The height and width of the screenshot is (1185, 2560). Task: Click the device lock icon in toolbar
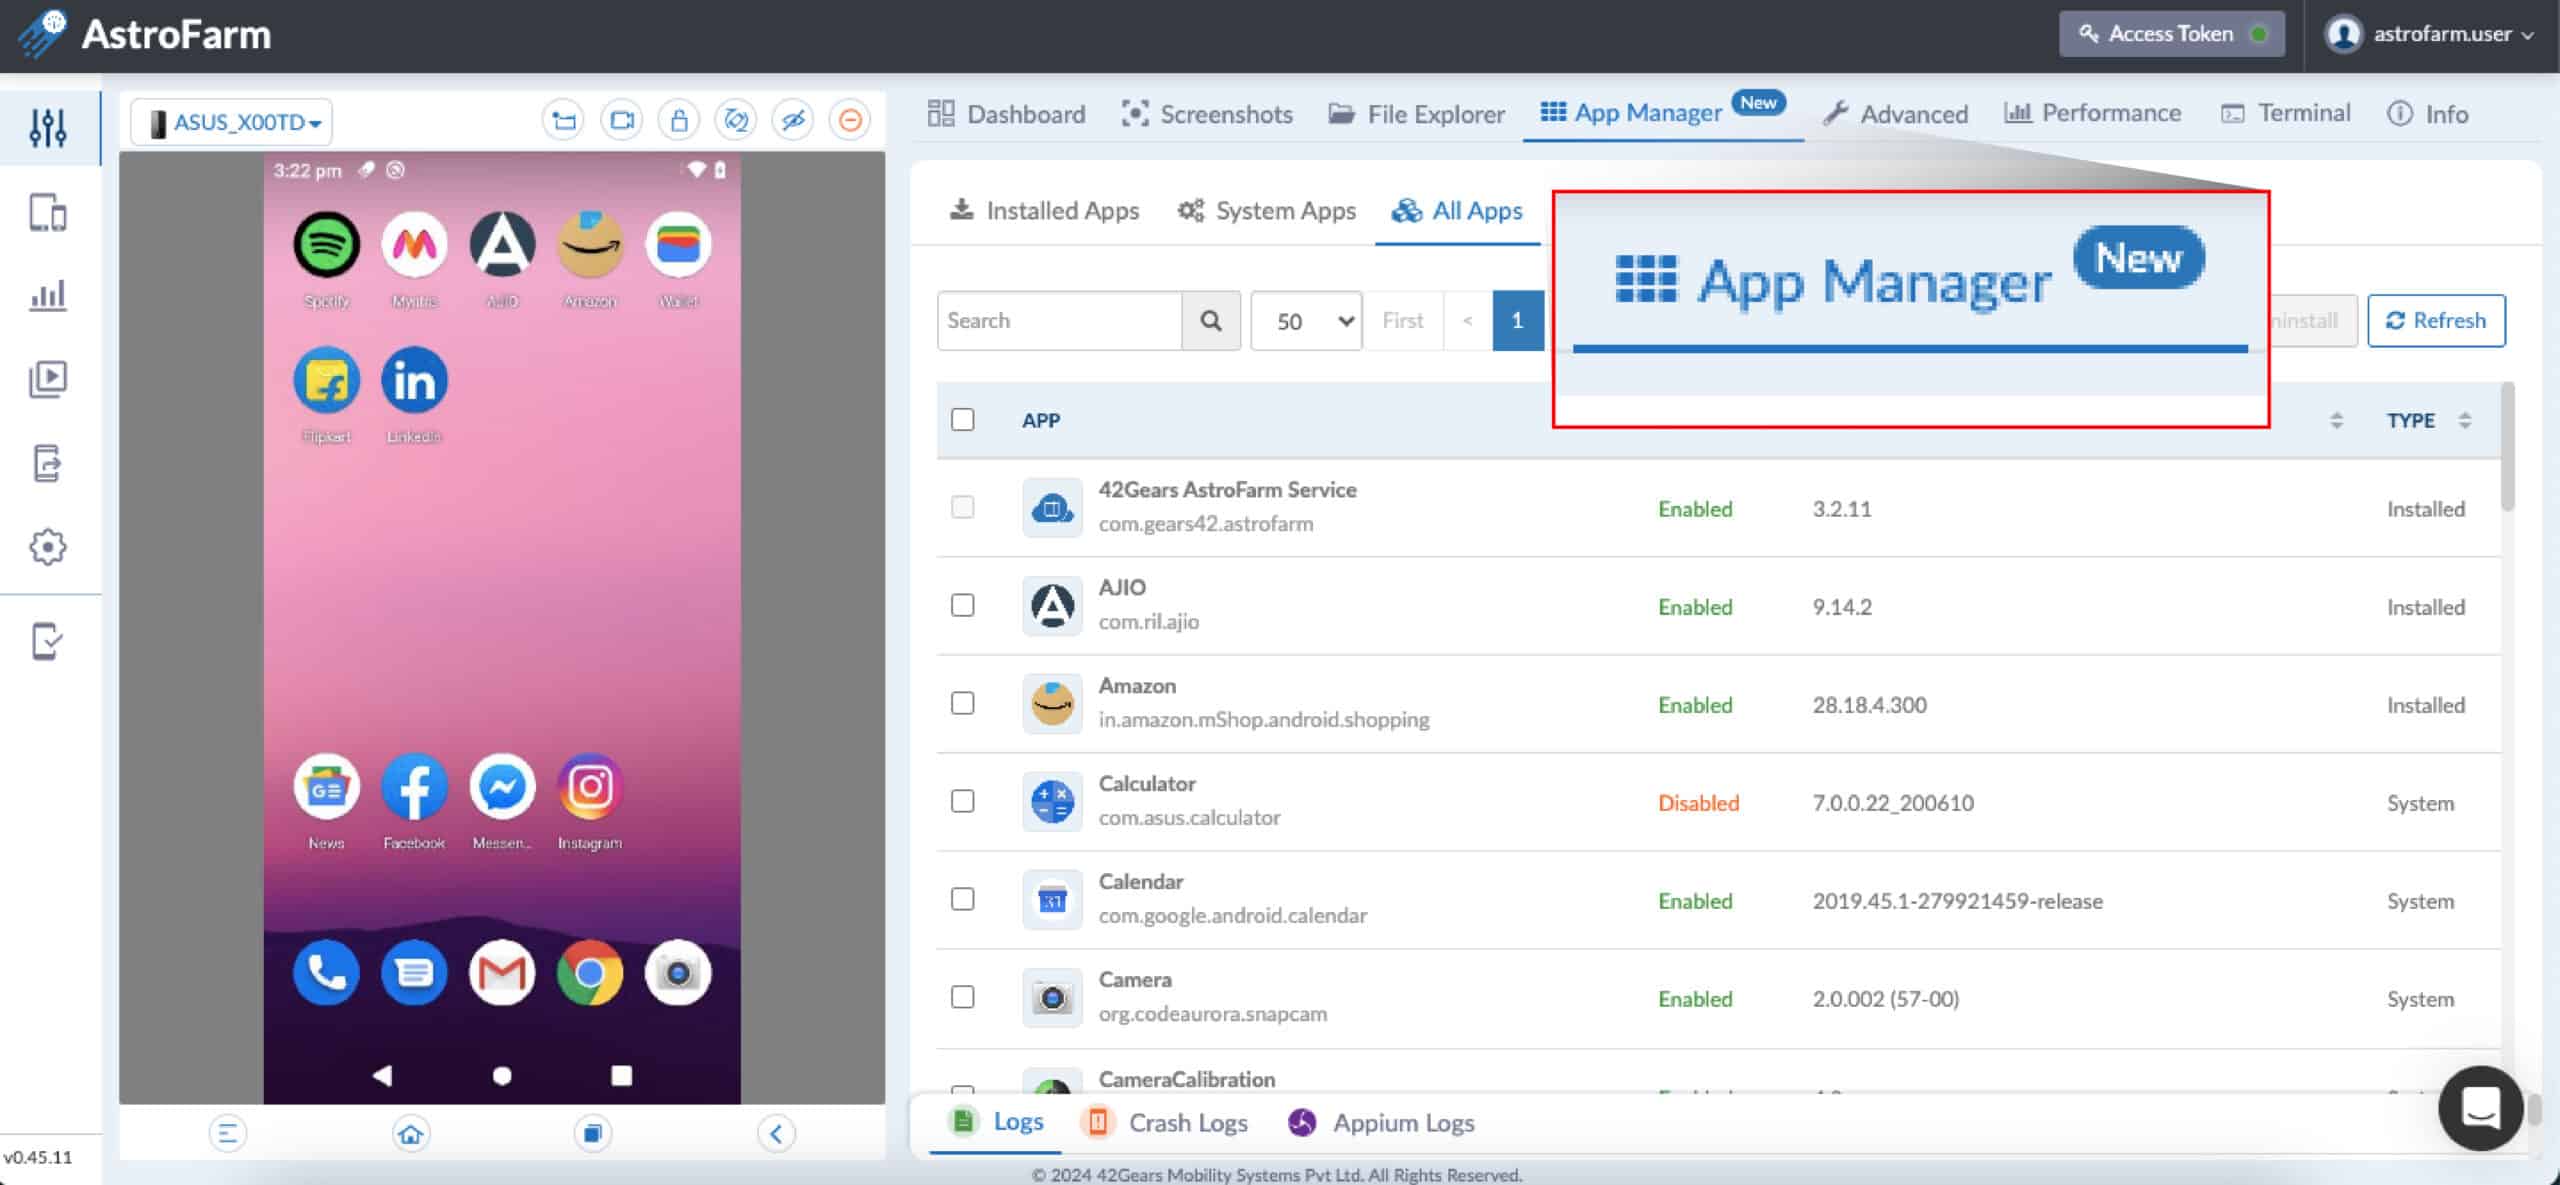(x=679, y=121)
